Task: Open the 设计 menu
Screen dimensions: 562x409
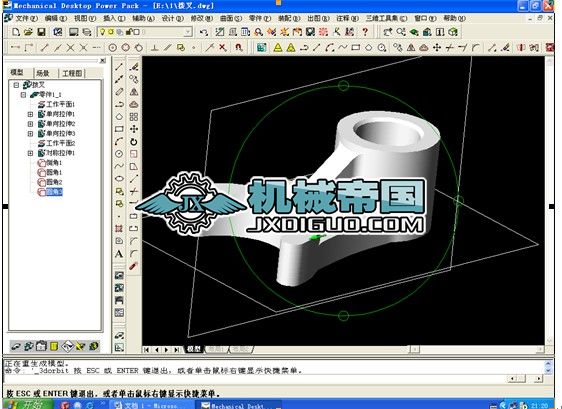Action: click(x=172, y=18)
